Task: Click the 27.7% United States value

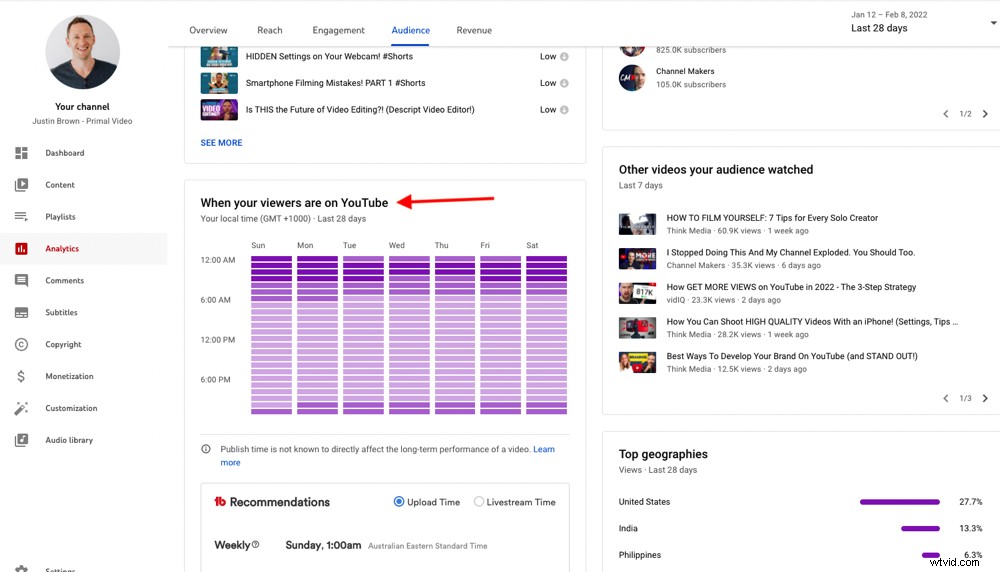Action: point(971,502)
